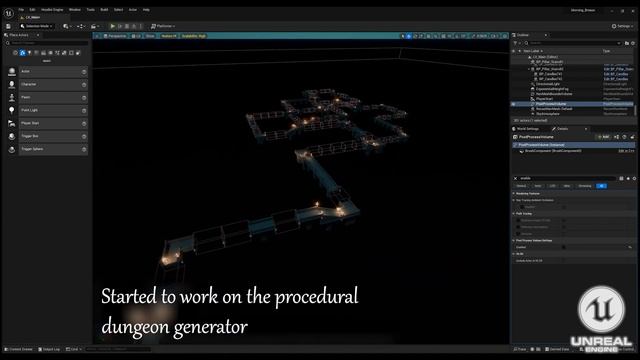Open Content Drawer in status bar
Image resolution: width=640 pixels, height=360 pixels.
click(18, 349)
